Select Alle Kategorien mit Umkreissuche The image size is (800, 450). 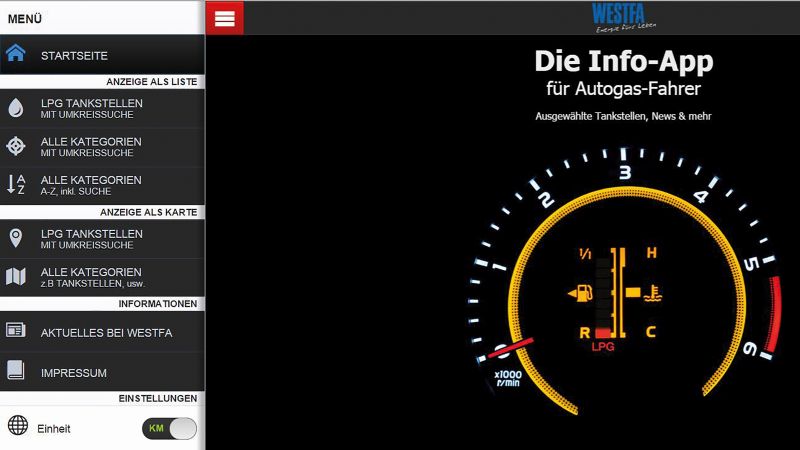coord(102,147)
